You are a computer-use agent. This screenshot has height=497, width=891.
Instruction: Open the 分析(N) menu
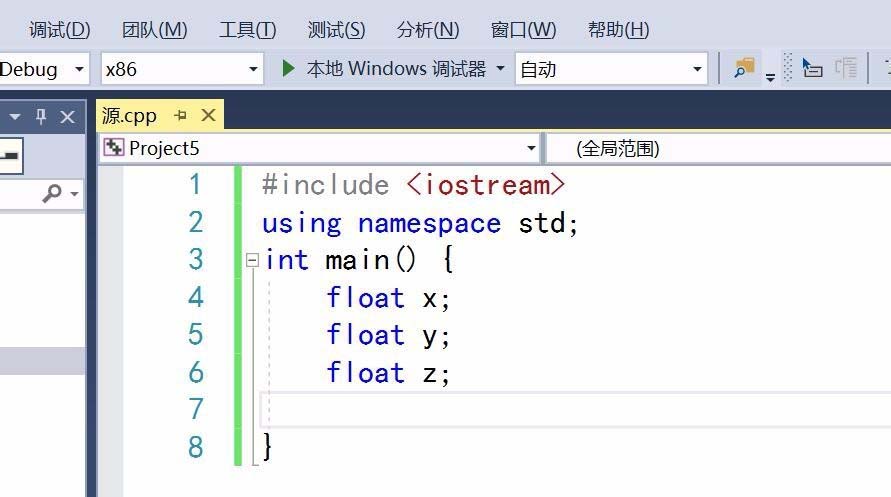pos(428,30)
